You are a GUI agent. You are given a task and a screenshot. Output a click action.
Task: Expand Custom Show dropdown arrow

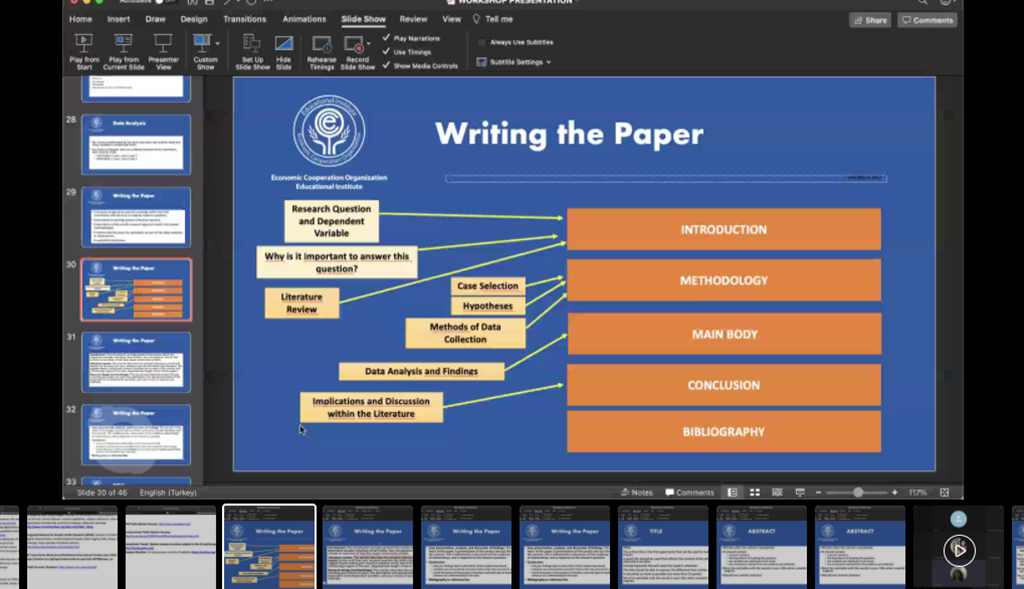click(x=217, y=44)
